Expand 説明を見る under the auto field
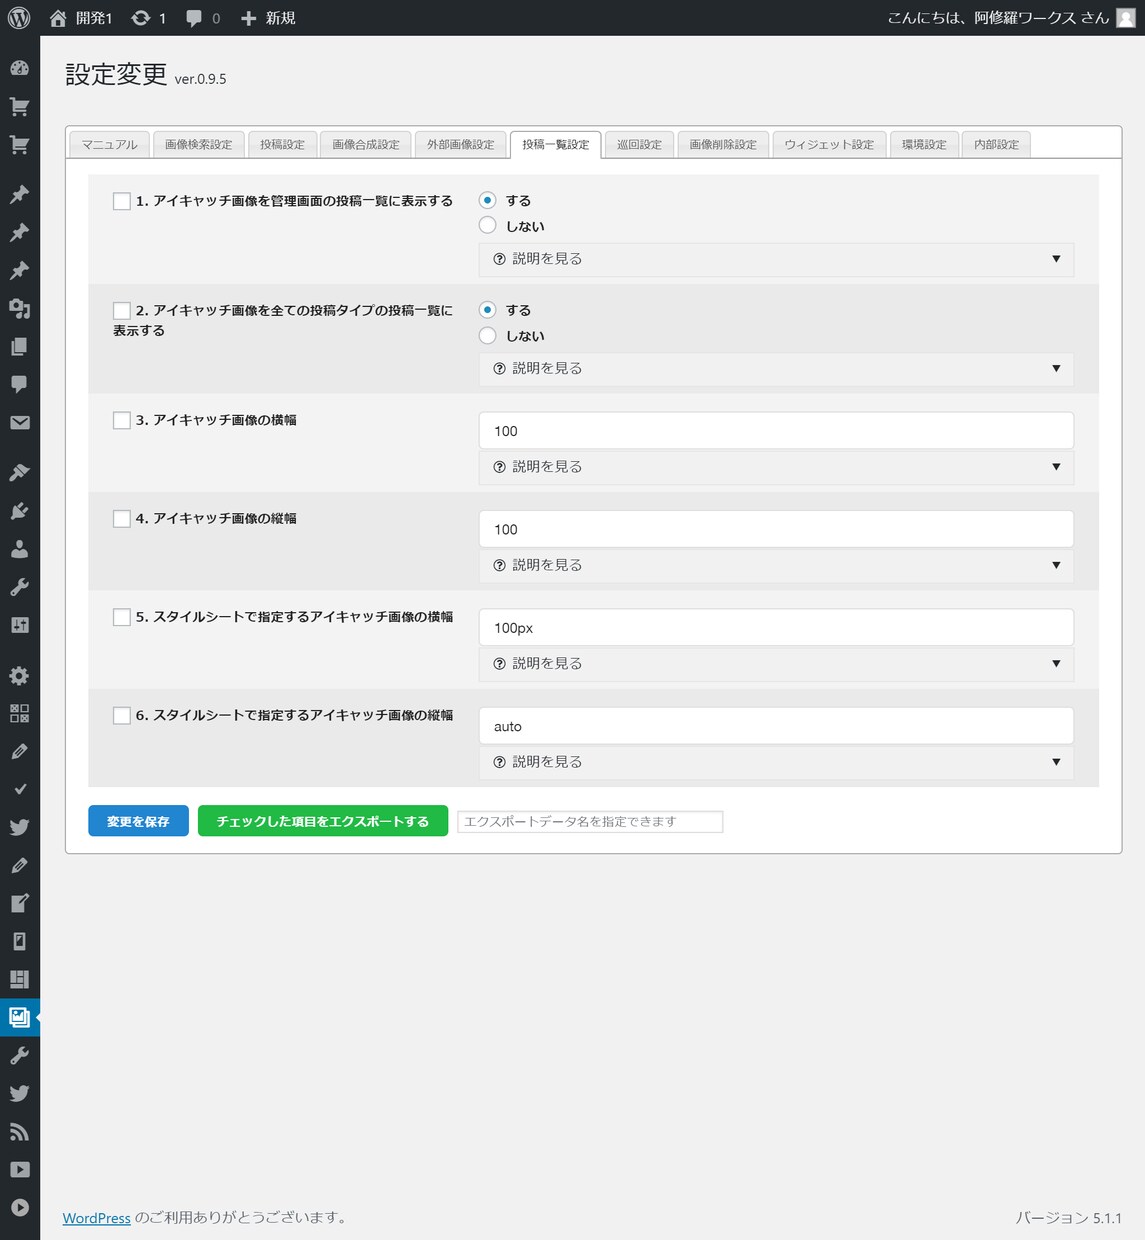The image size is (1145, 1240). [x=776, y=762]
